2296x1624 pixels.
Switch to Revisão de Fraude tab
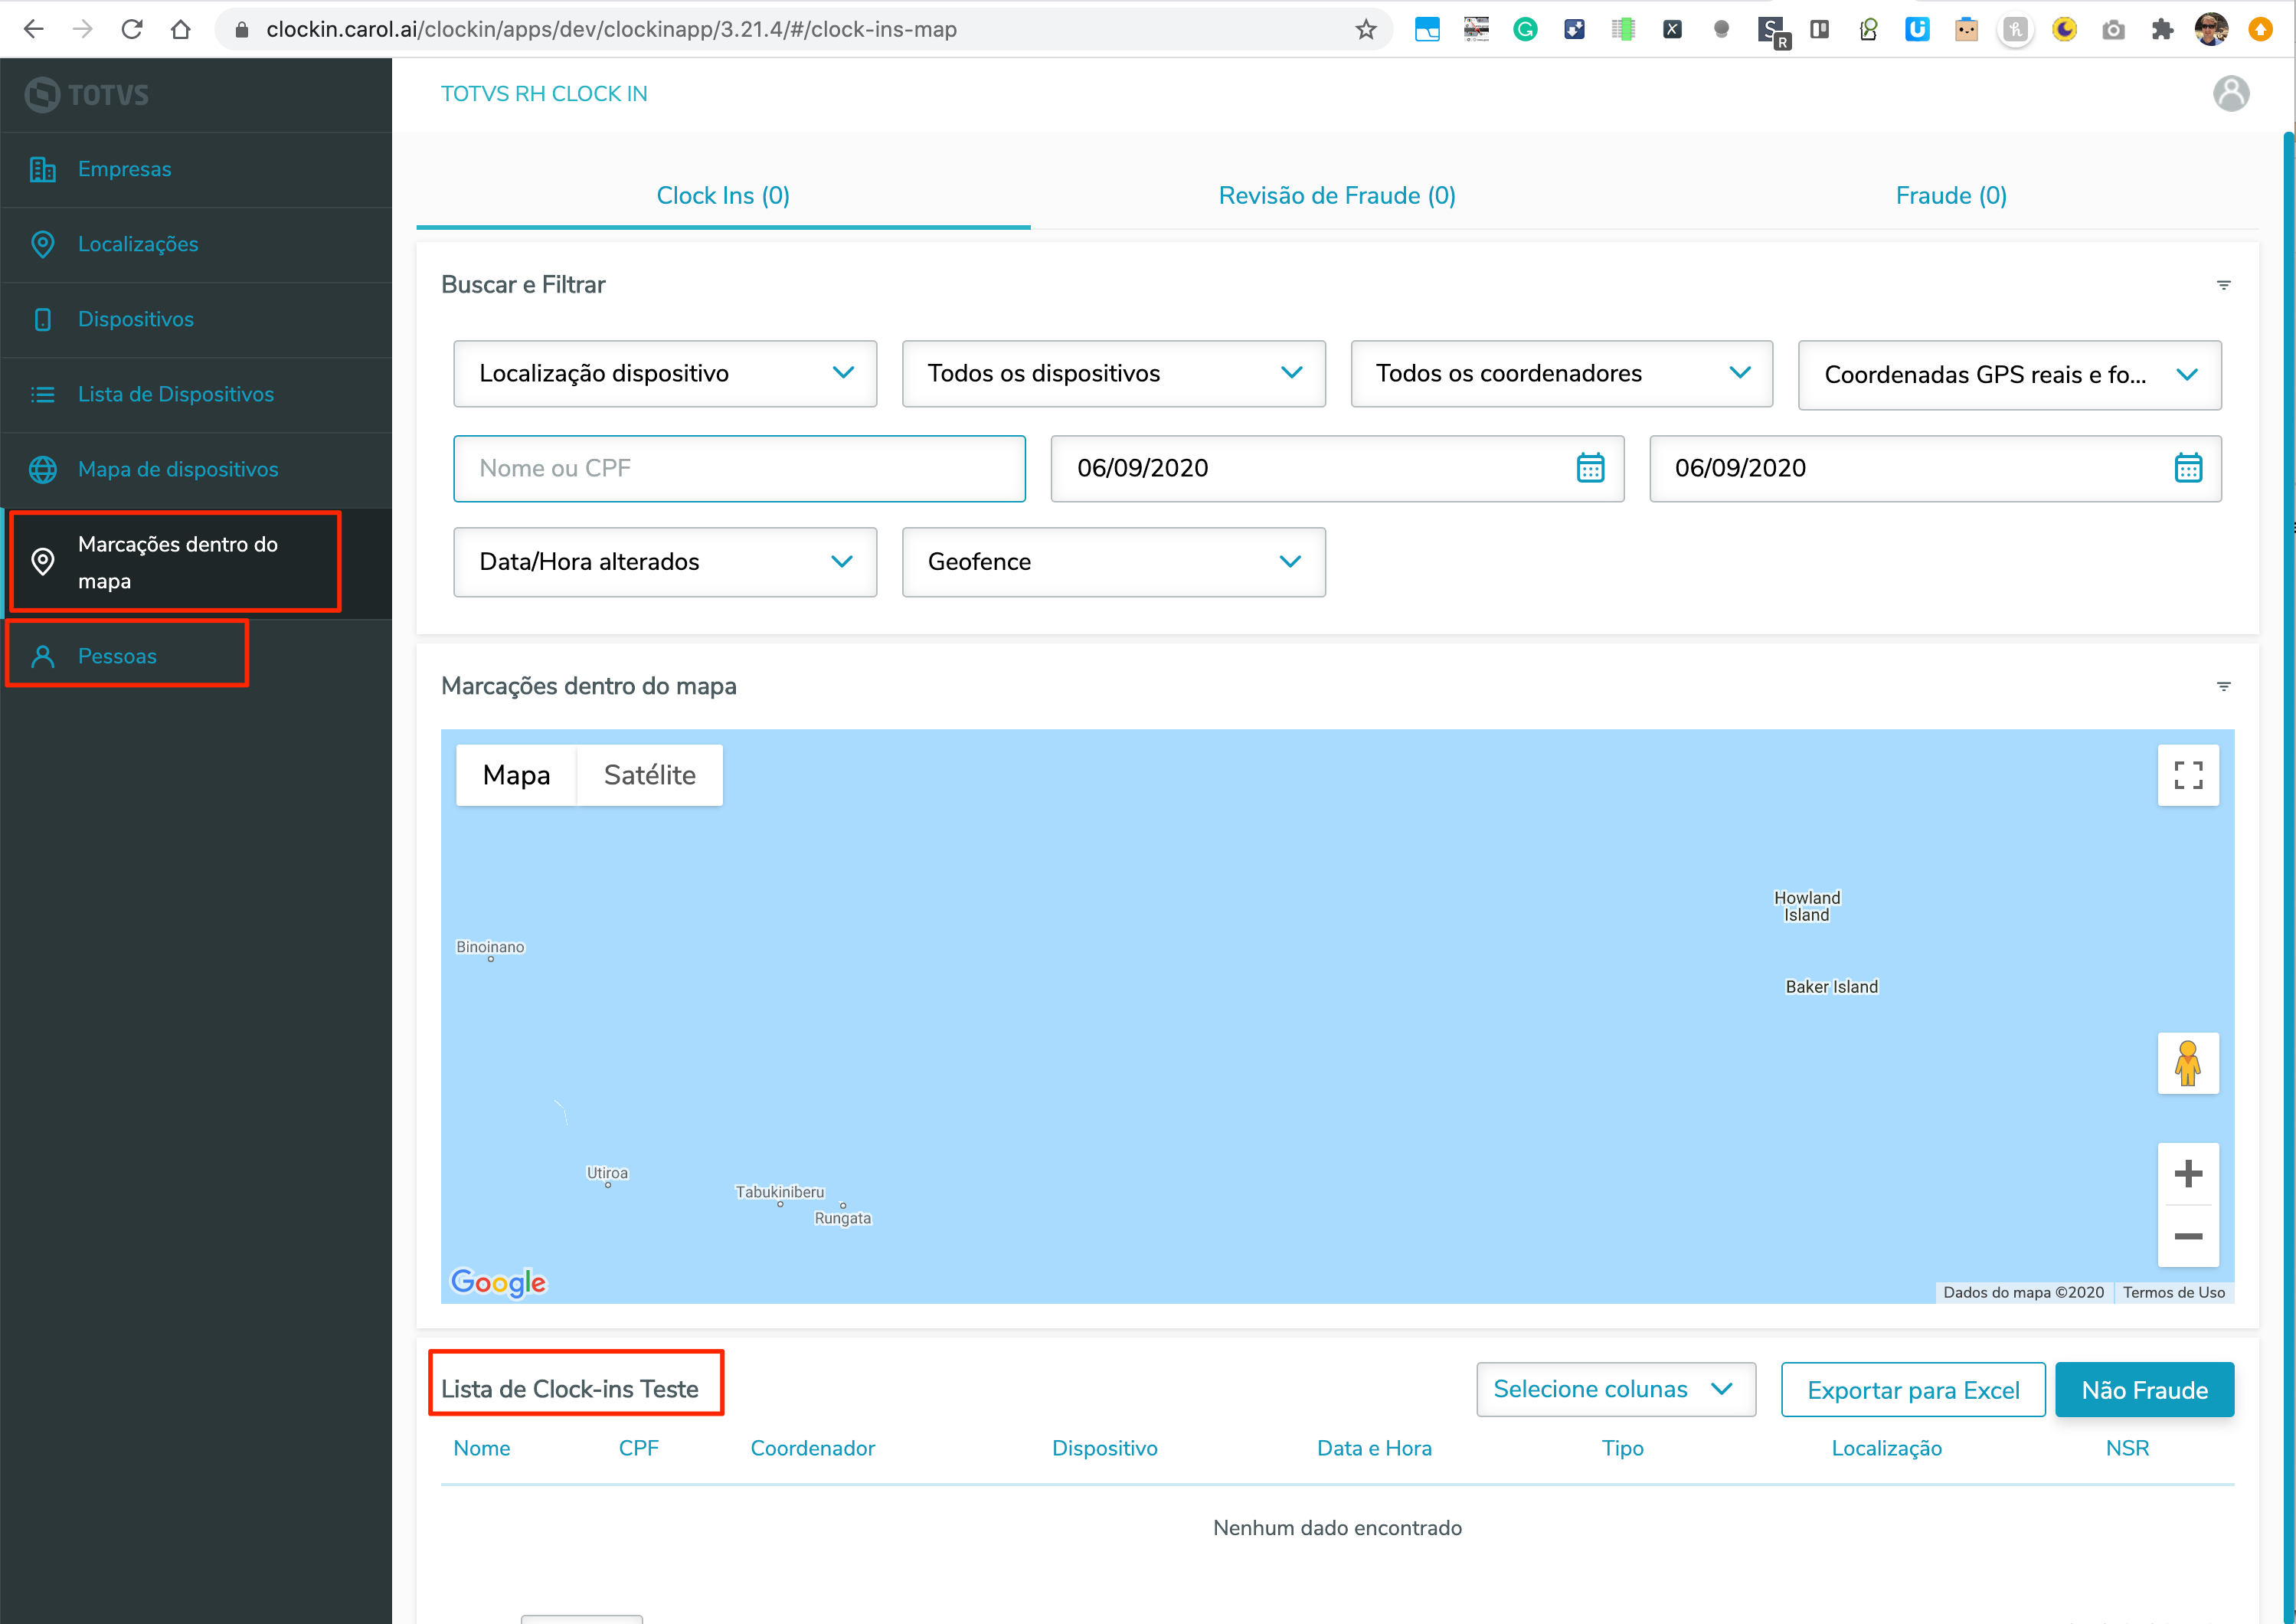pos(1336,196)
